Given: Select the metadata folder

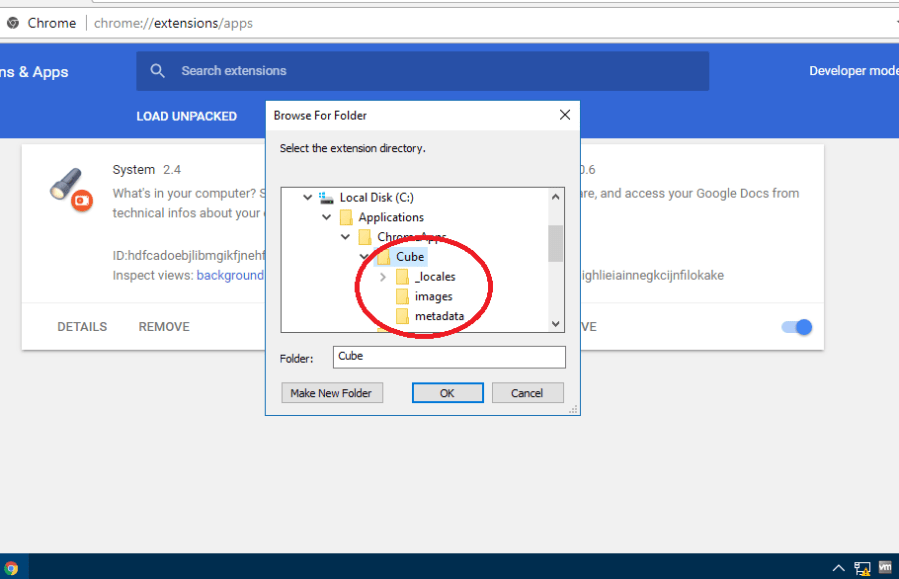Looking at the screenshot, I should point(439,317).
